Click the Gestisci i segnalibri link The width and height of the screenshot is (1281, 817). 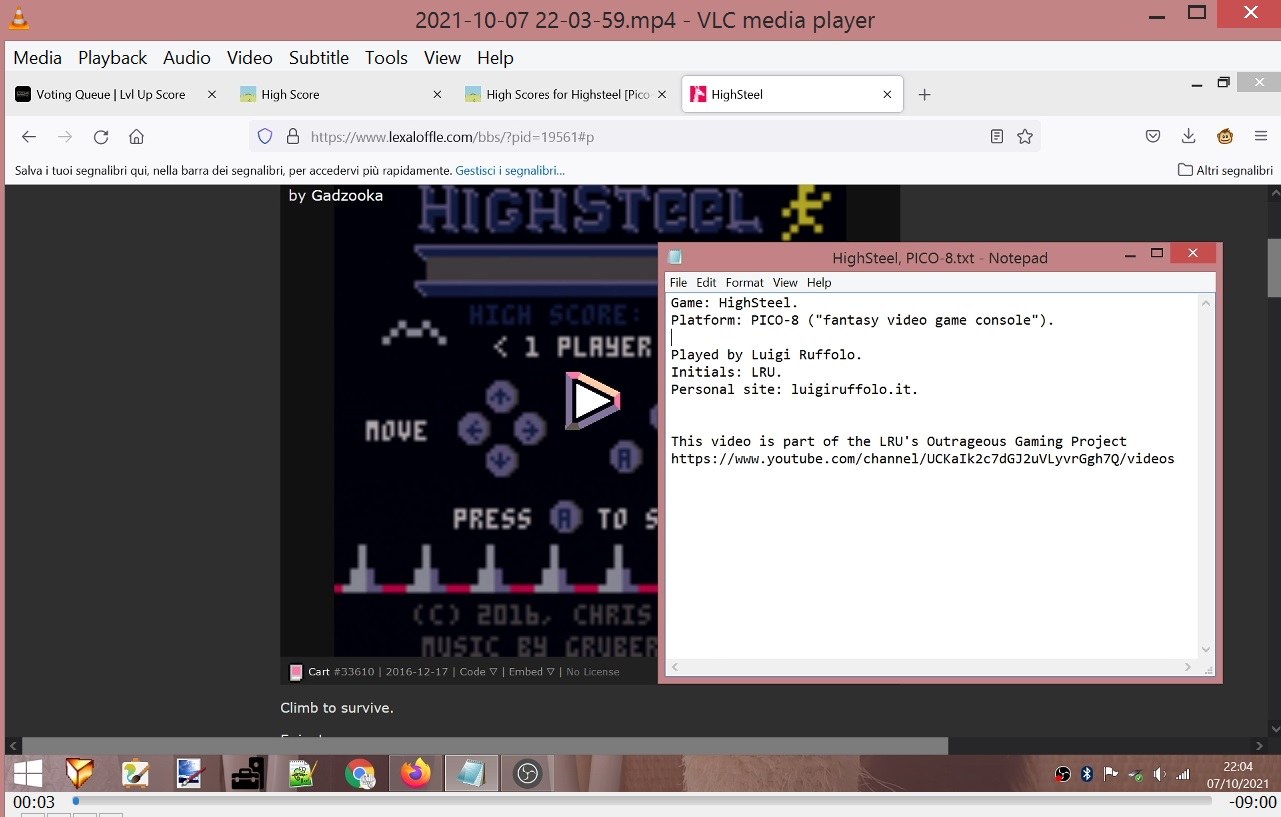pos(510,171)
